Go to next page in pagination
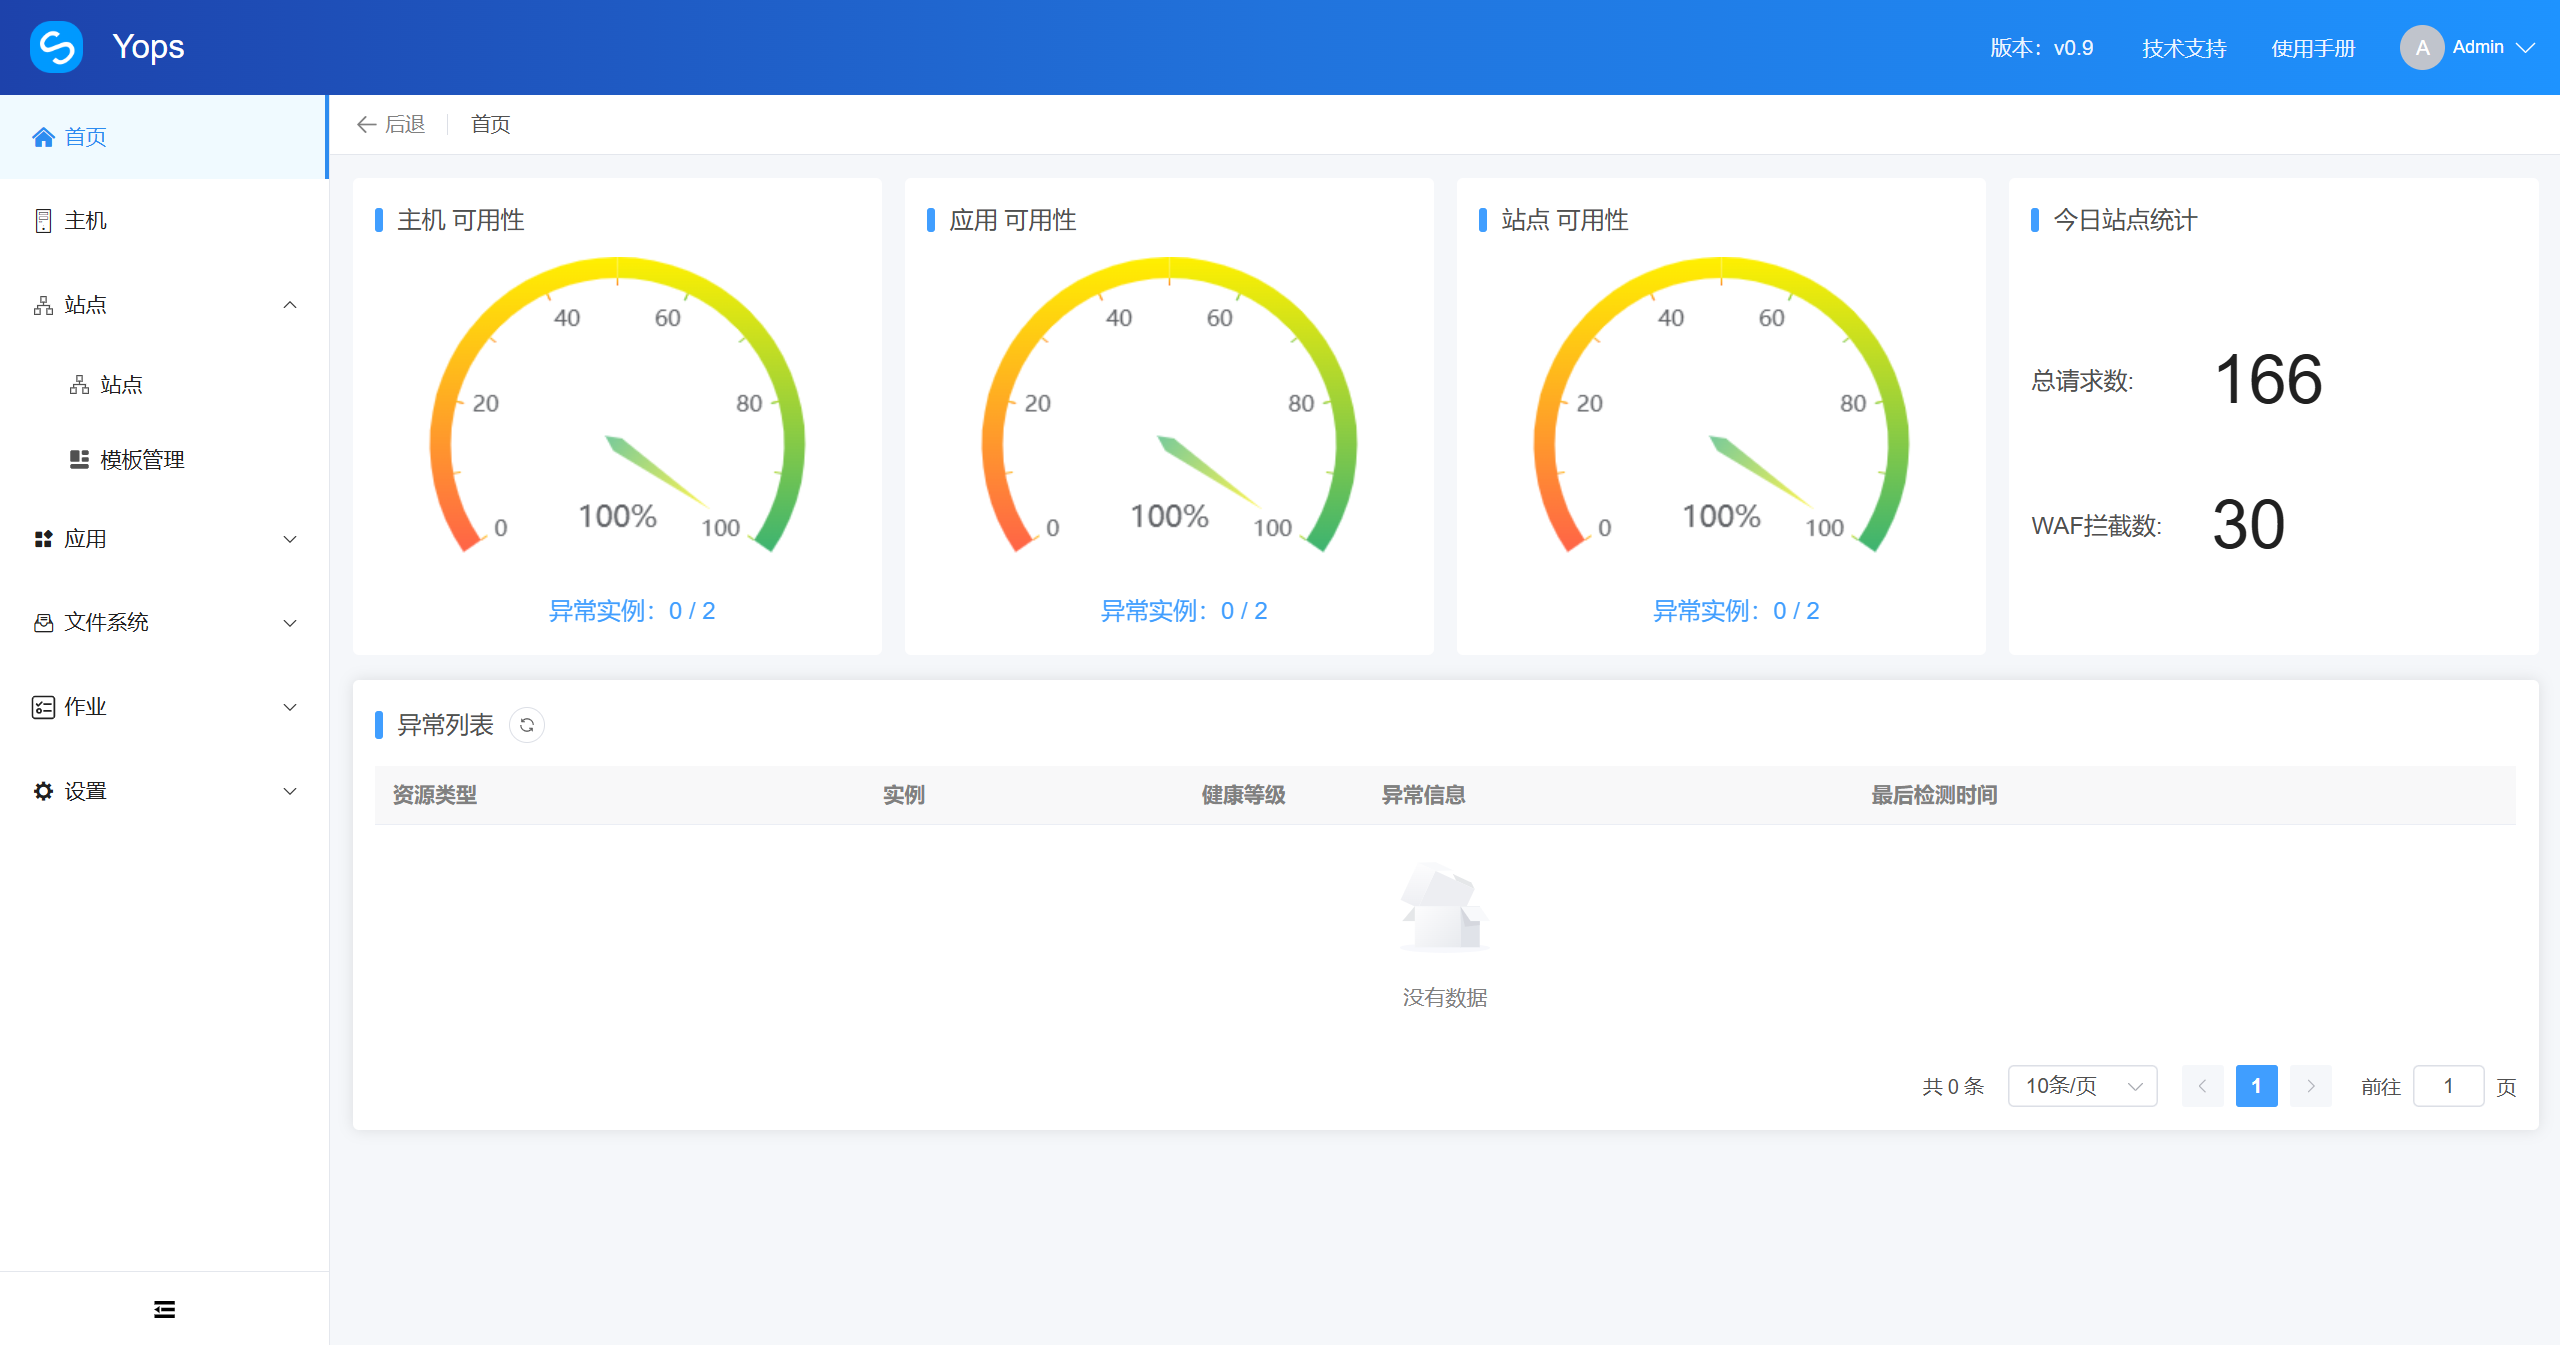 pos(2310,1086)
